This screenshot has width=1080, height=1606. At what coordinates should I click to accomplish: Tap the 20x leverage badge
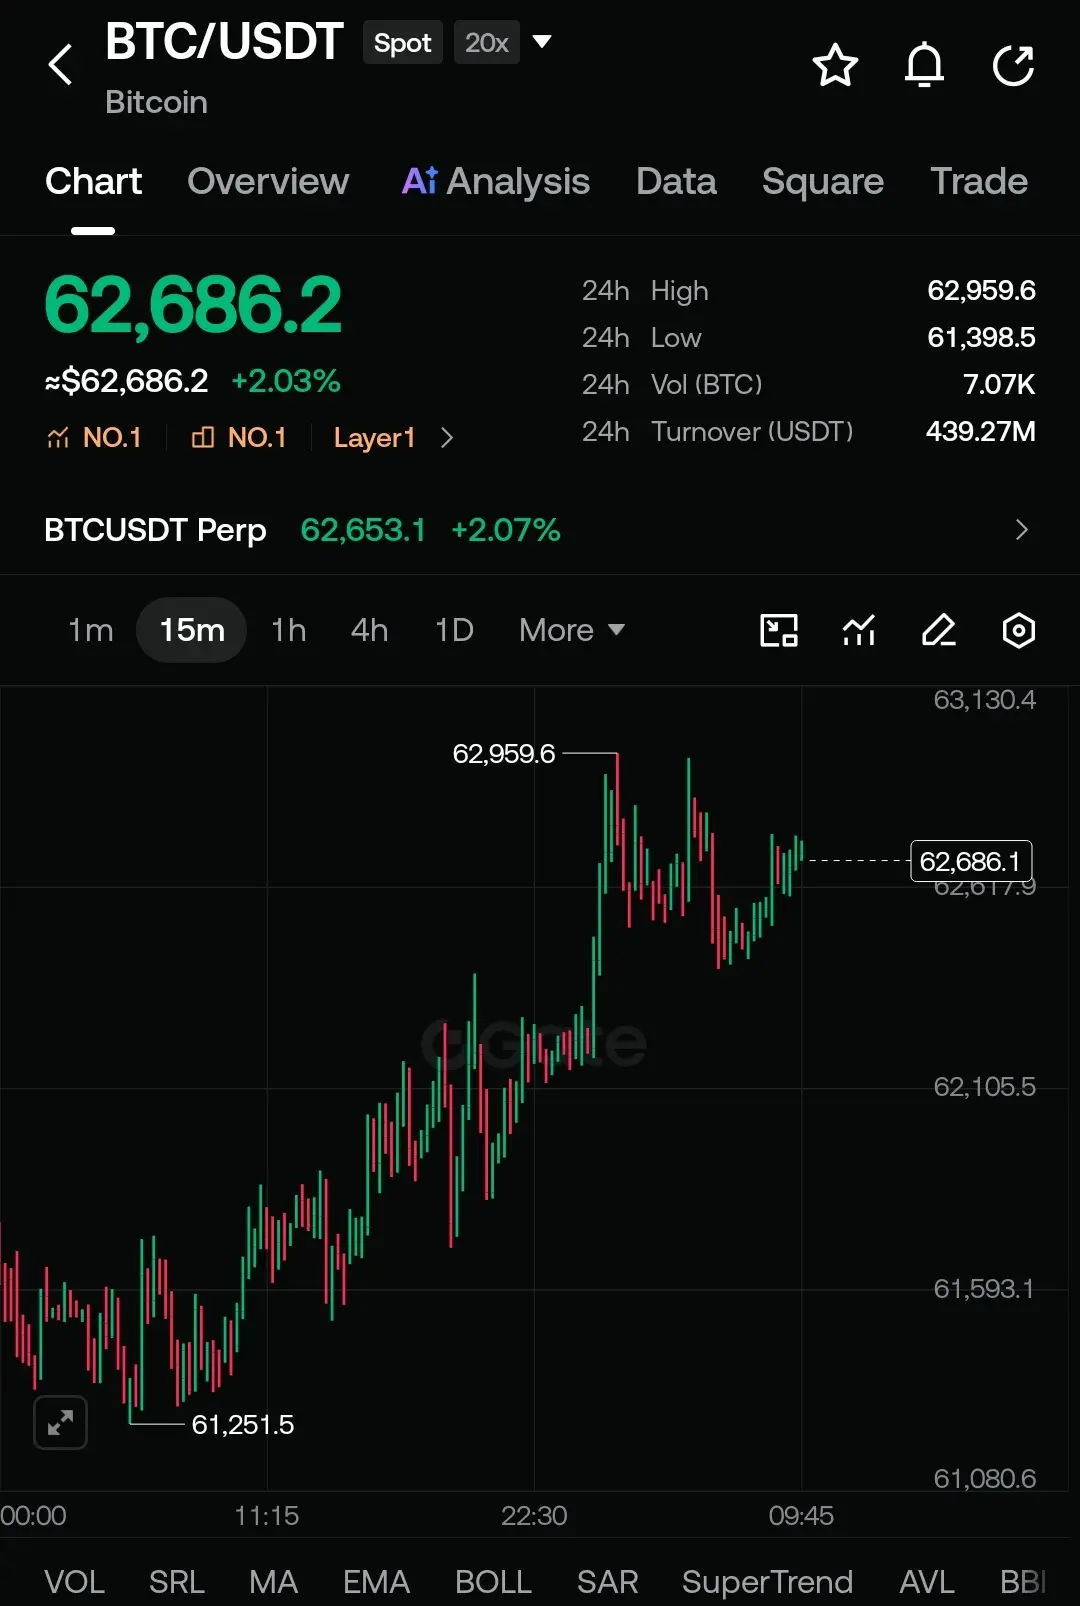coord(487,42)
